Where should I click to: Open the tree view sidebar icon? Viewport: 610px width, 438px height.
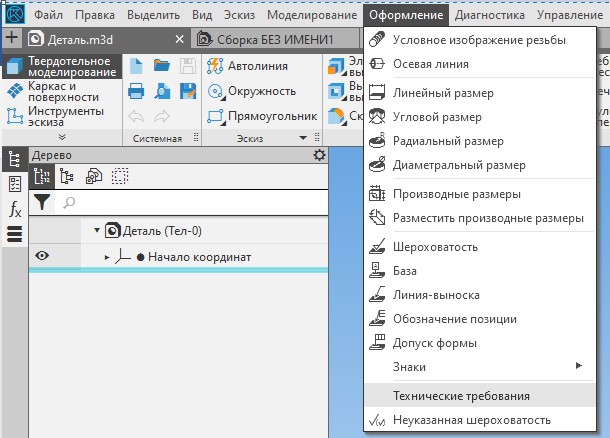pyautogui.click(x=15, y=159)
